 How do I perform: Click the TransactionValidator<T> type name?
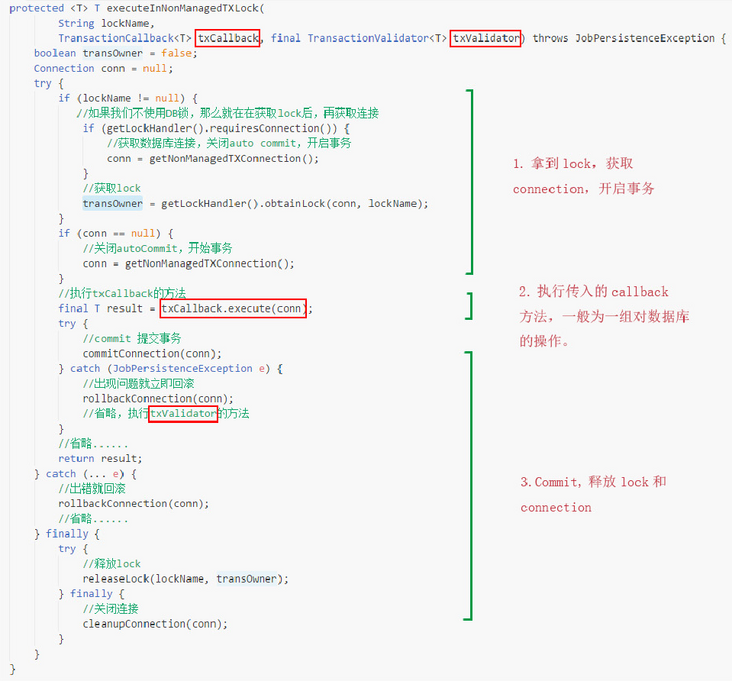377,38
